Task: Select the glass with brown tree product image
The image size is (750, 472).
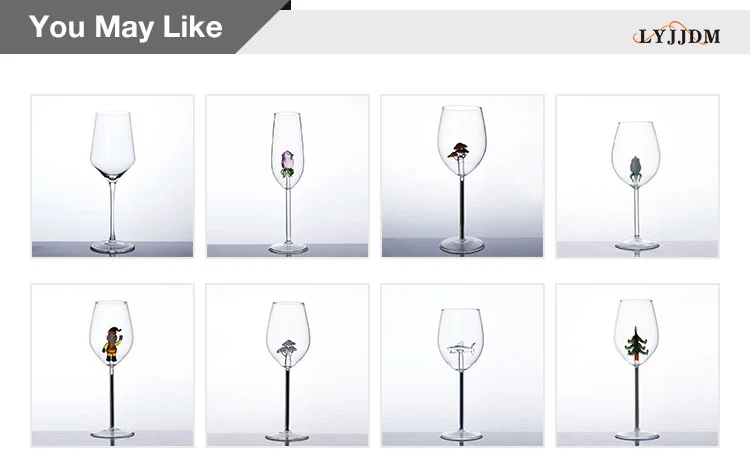Action: pyautogui.click(x=462, y=176)
